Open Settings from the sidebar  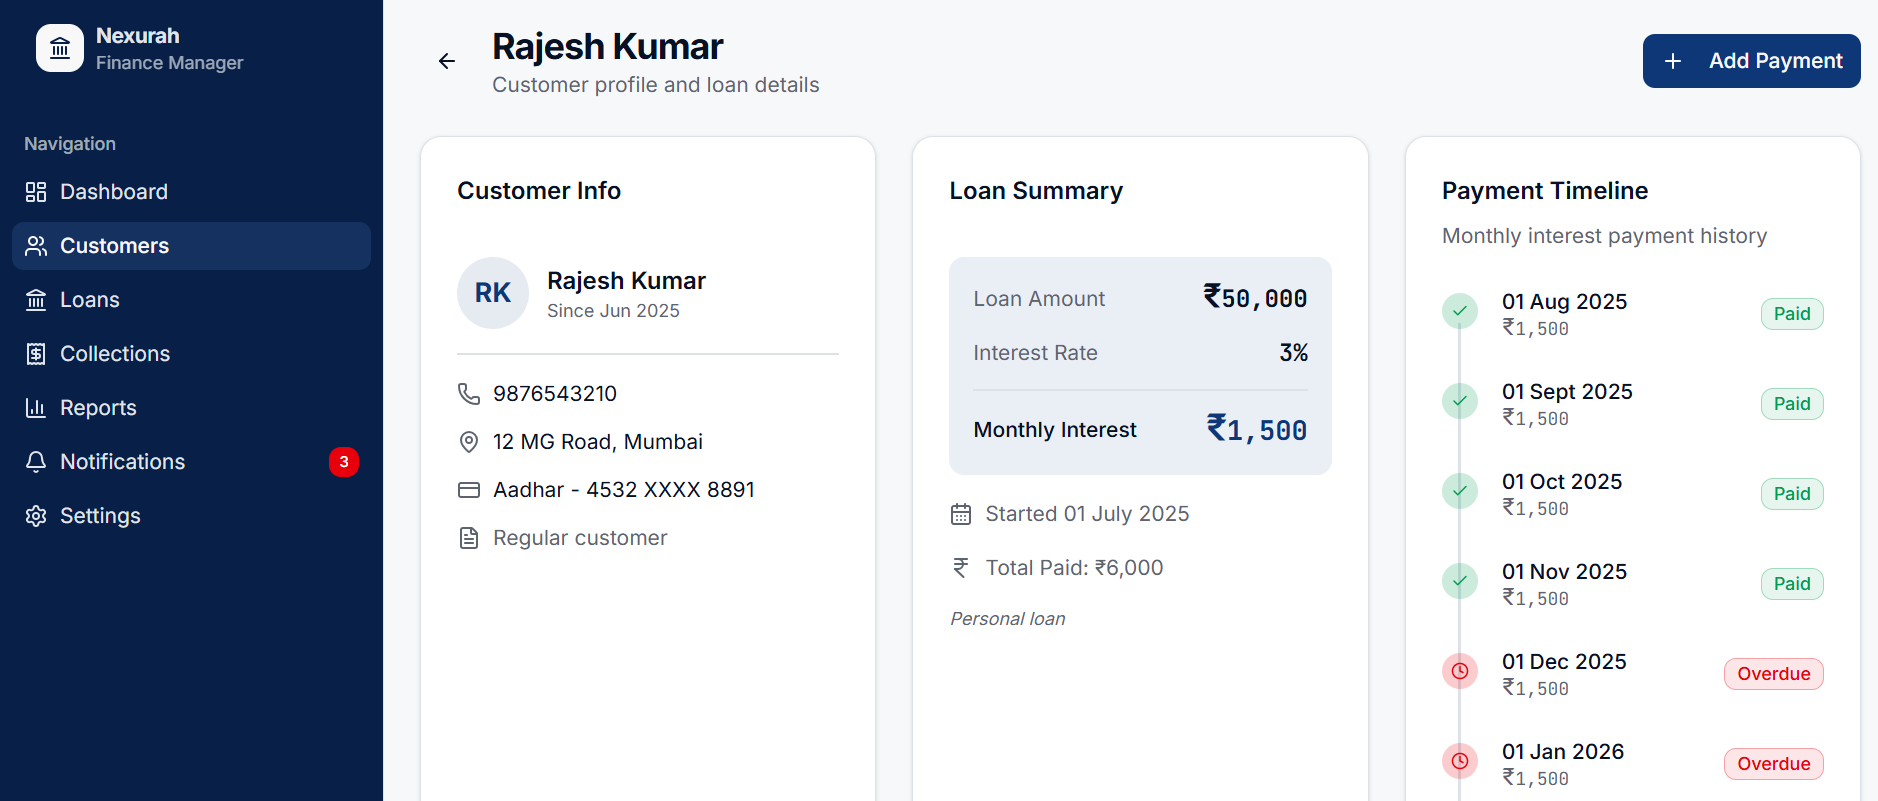pos(100,516)
